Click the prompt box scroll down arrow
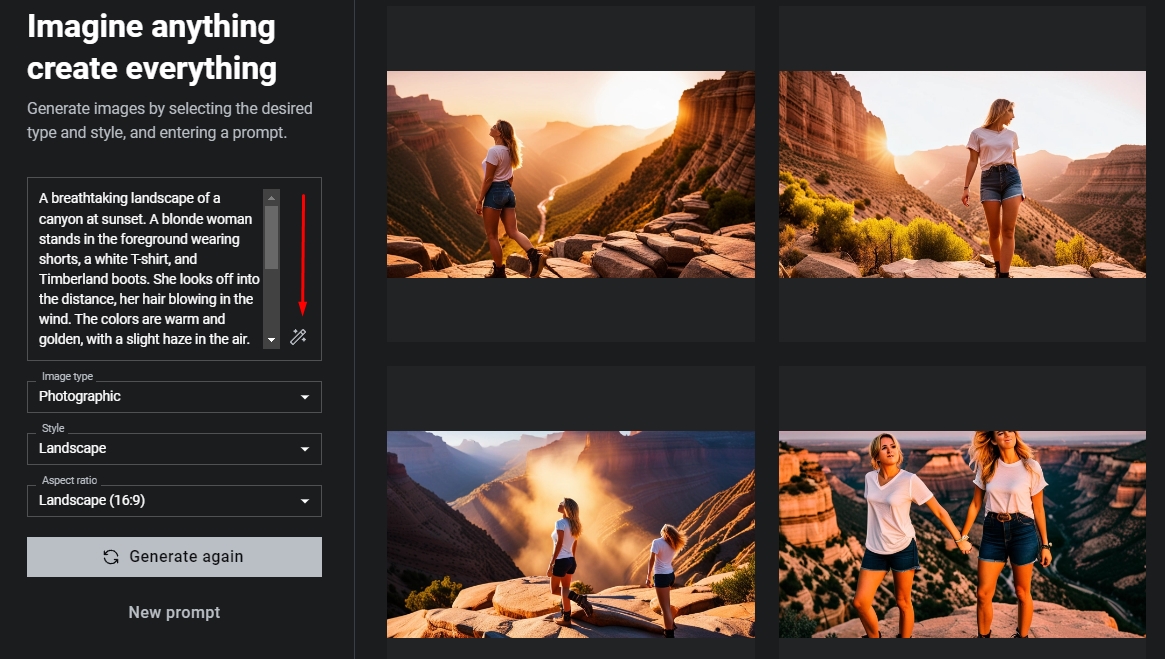 pyautogui.click(x=271, y=341)
